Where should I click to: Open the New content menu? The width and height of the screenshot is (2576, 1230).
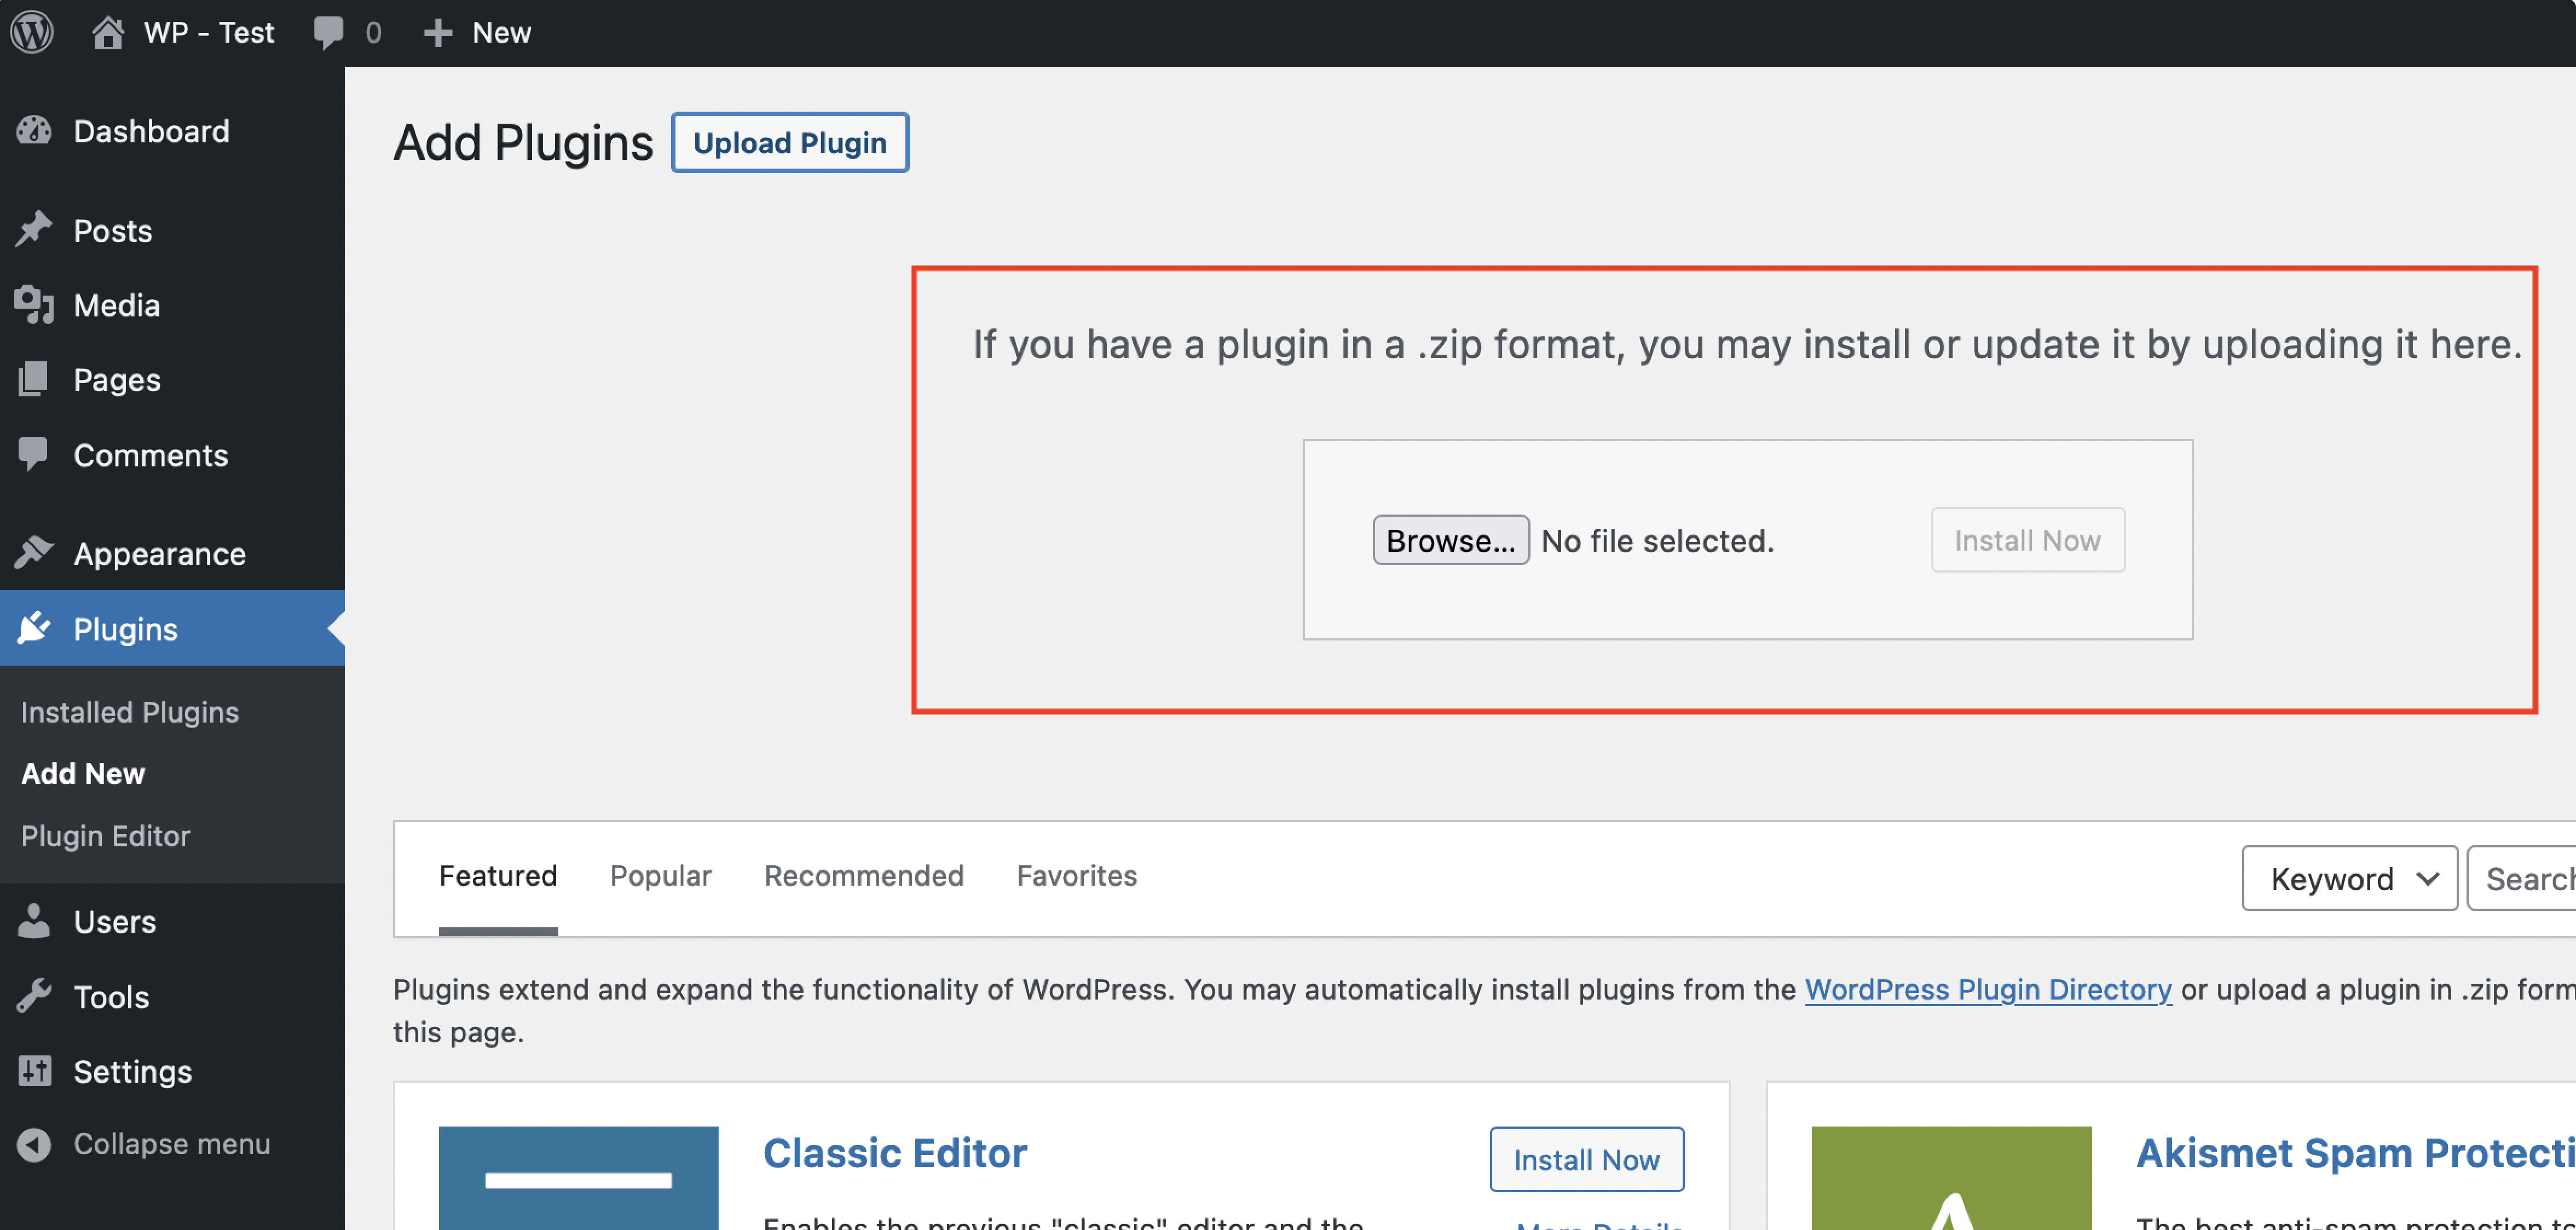(x=501, y=32)
